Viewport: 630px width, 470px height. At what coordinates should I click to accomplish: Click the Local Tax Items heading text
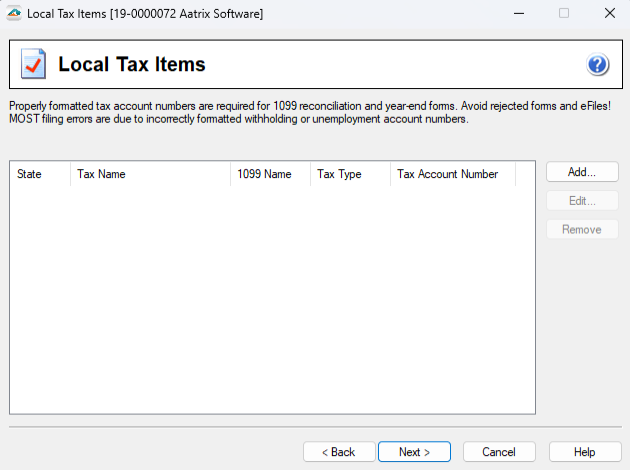[132, 65]
